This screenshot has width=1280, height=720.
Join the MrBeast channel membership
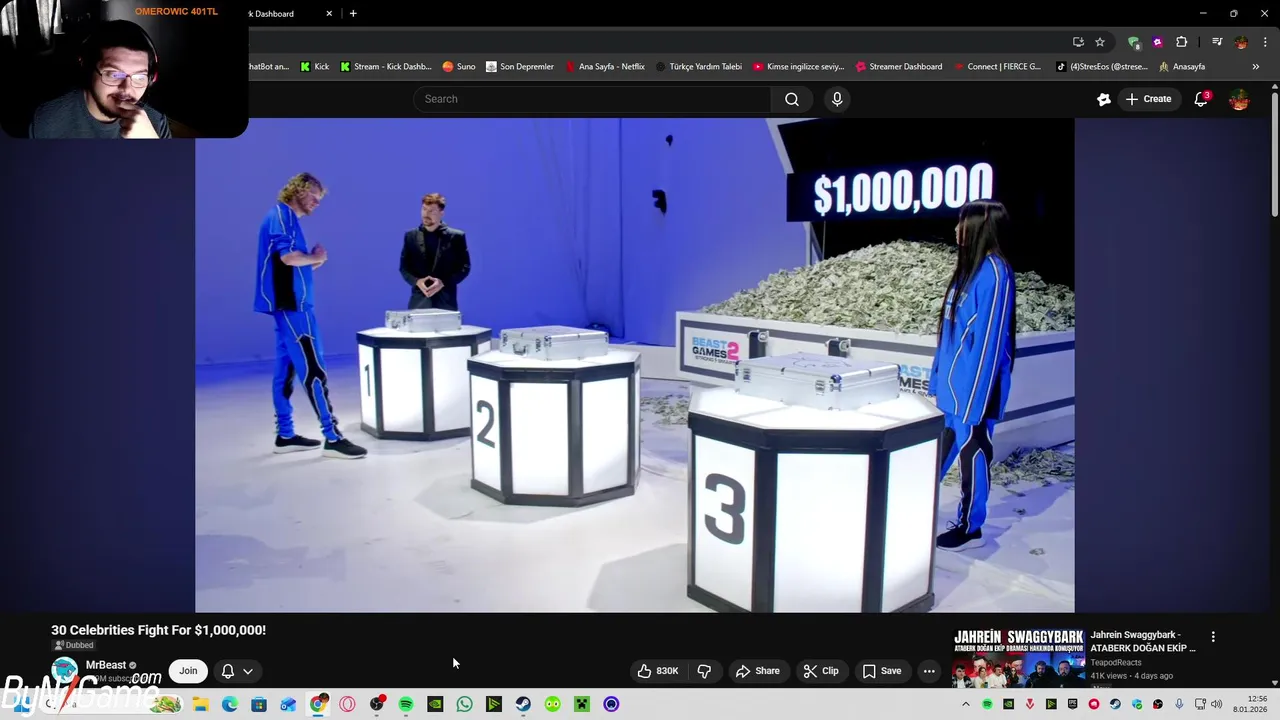coord(188,671)
